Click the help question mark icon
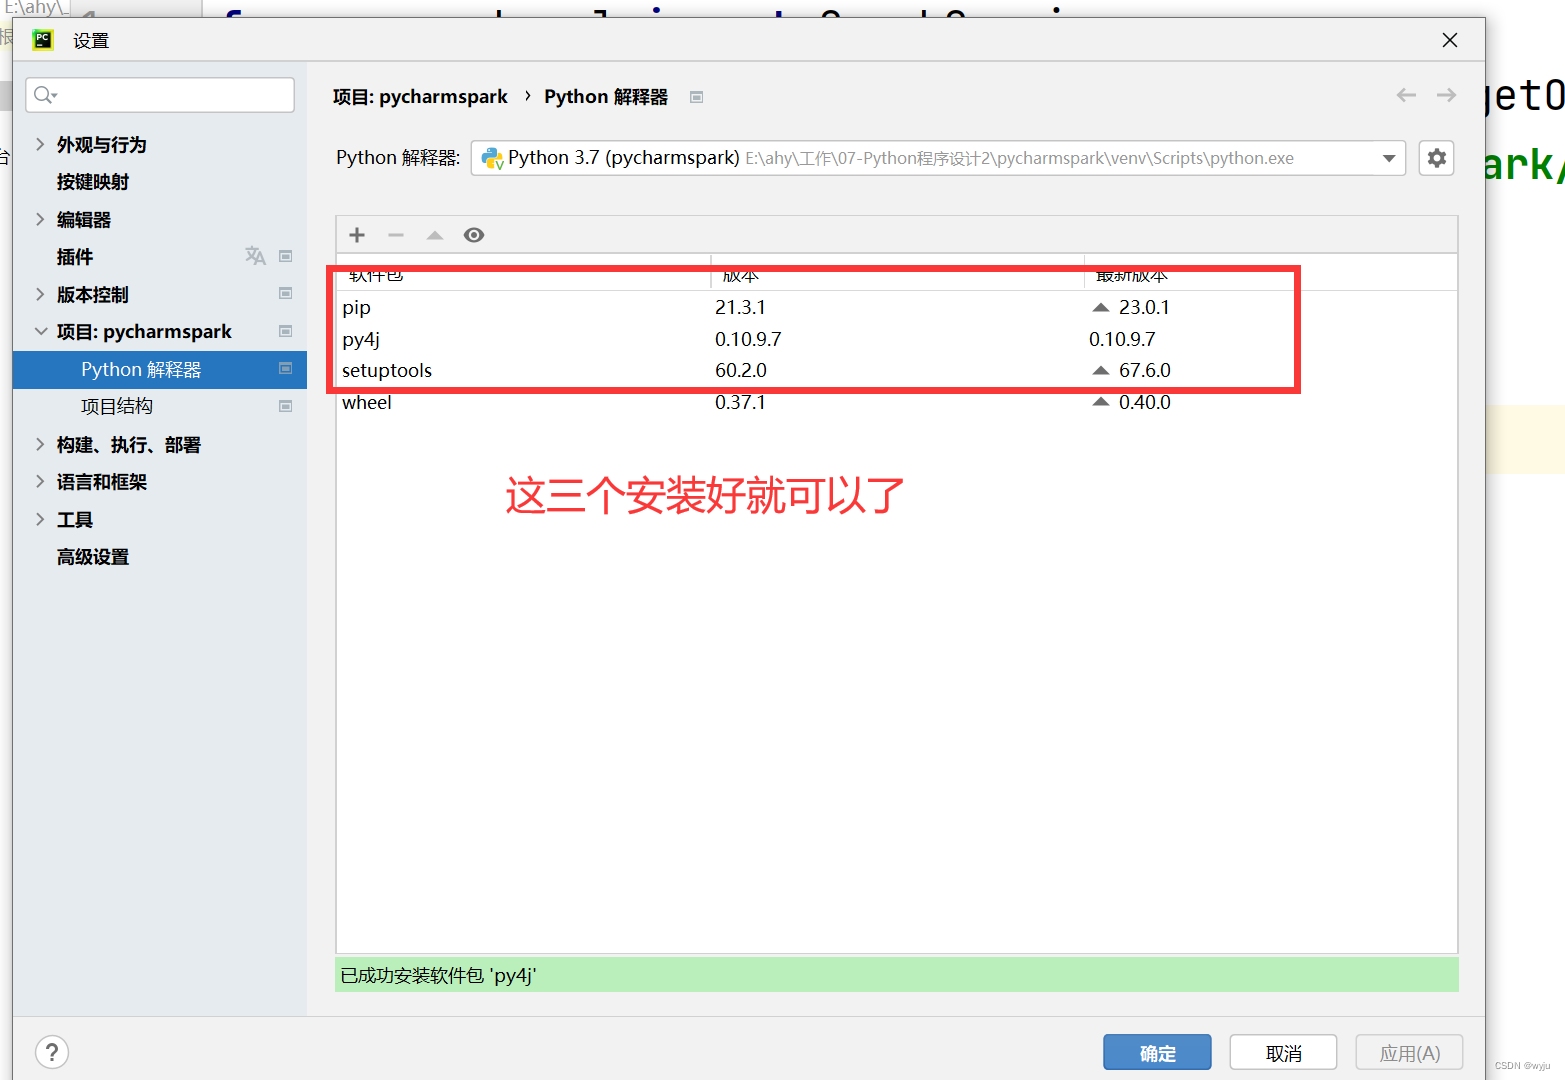 [52, 1052]
